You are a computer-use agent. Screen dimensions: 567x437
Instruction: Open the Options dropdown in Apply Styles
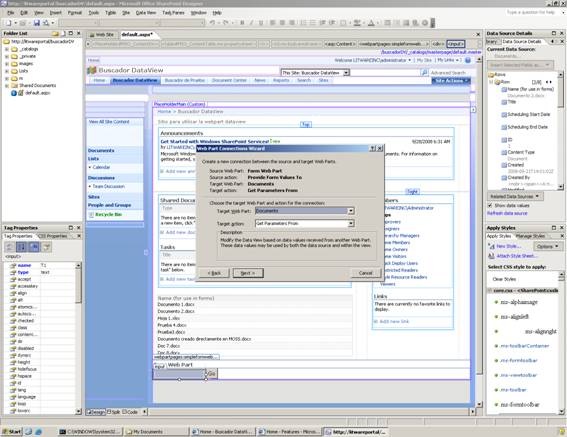tap(547, 246)
